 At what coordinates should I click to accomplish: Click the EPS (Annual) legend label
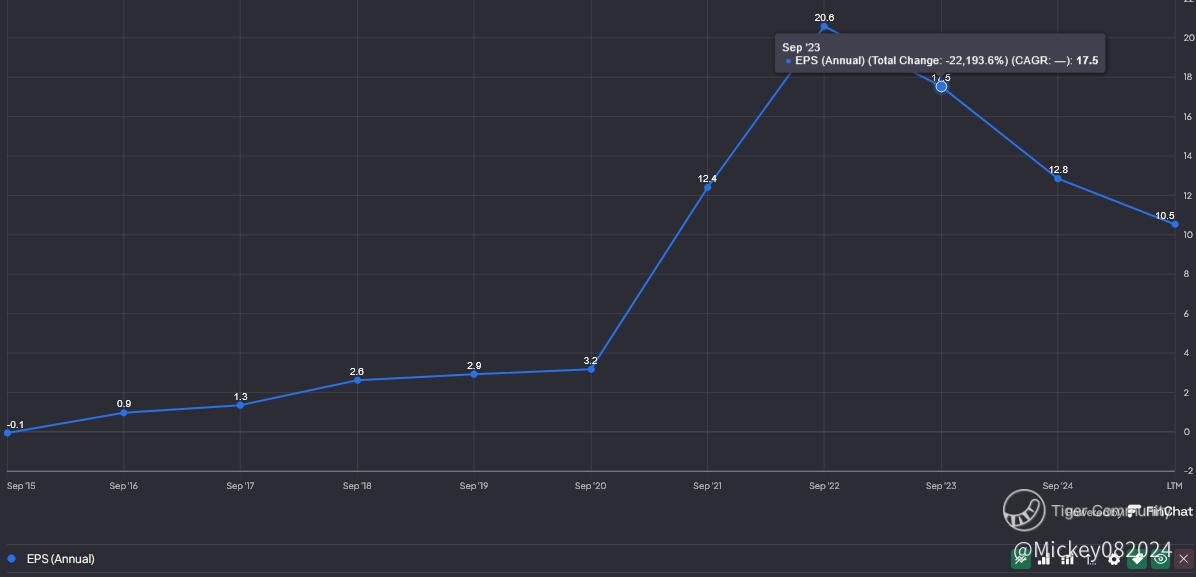click(60, 559)
